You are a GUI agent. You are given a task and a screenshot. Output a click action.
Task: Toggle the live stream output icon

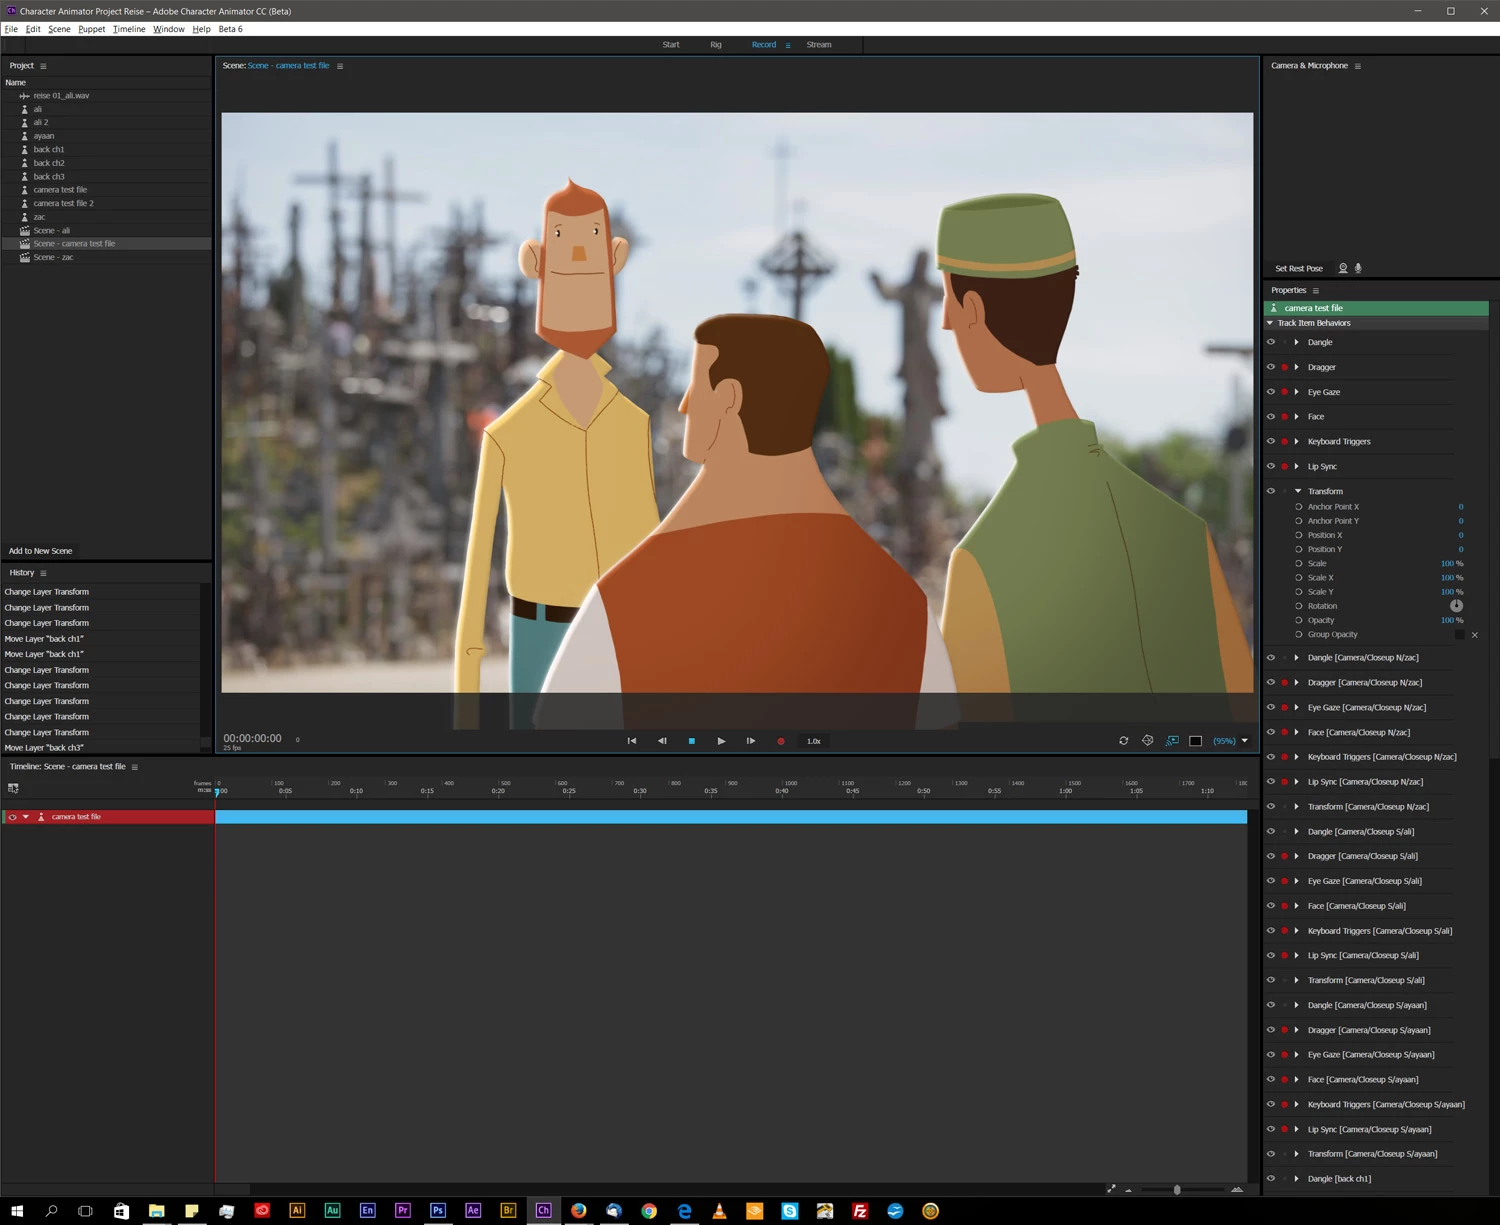click(x=1172, y=741)
